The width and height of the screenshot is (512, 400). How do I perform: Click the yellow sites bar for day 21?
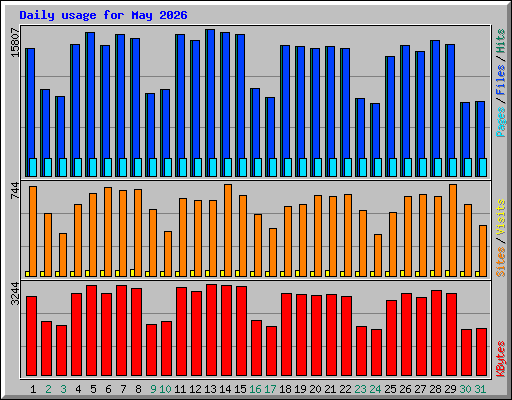click(x=327, y=273)
